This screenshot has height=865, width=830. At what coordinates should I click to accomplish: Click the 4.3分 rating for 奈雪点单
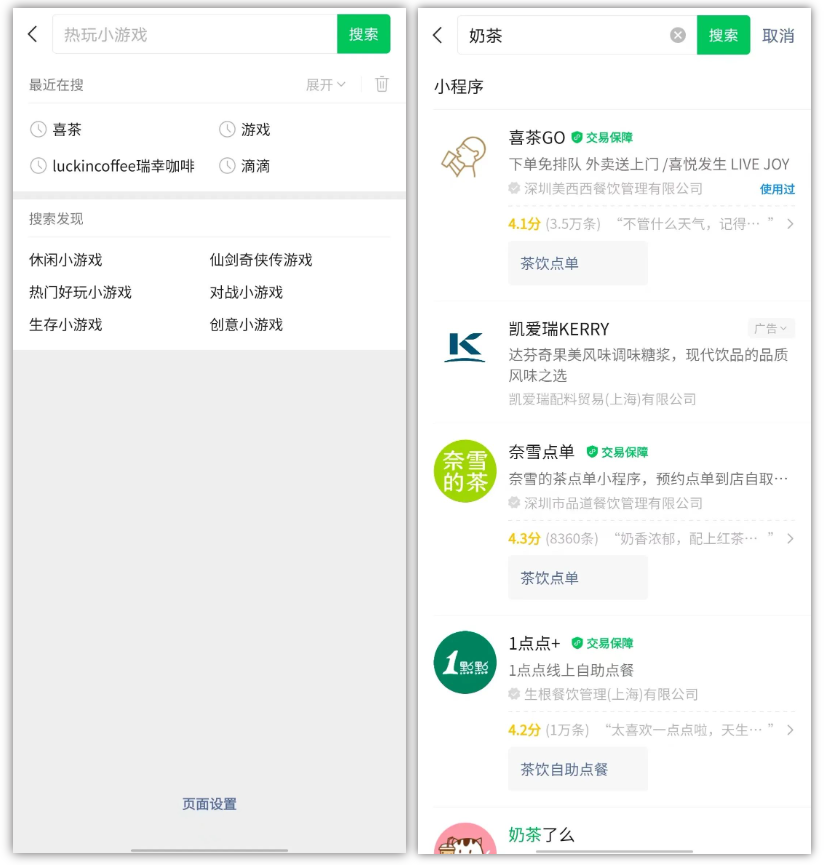click(524, 538)
